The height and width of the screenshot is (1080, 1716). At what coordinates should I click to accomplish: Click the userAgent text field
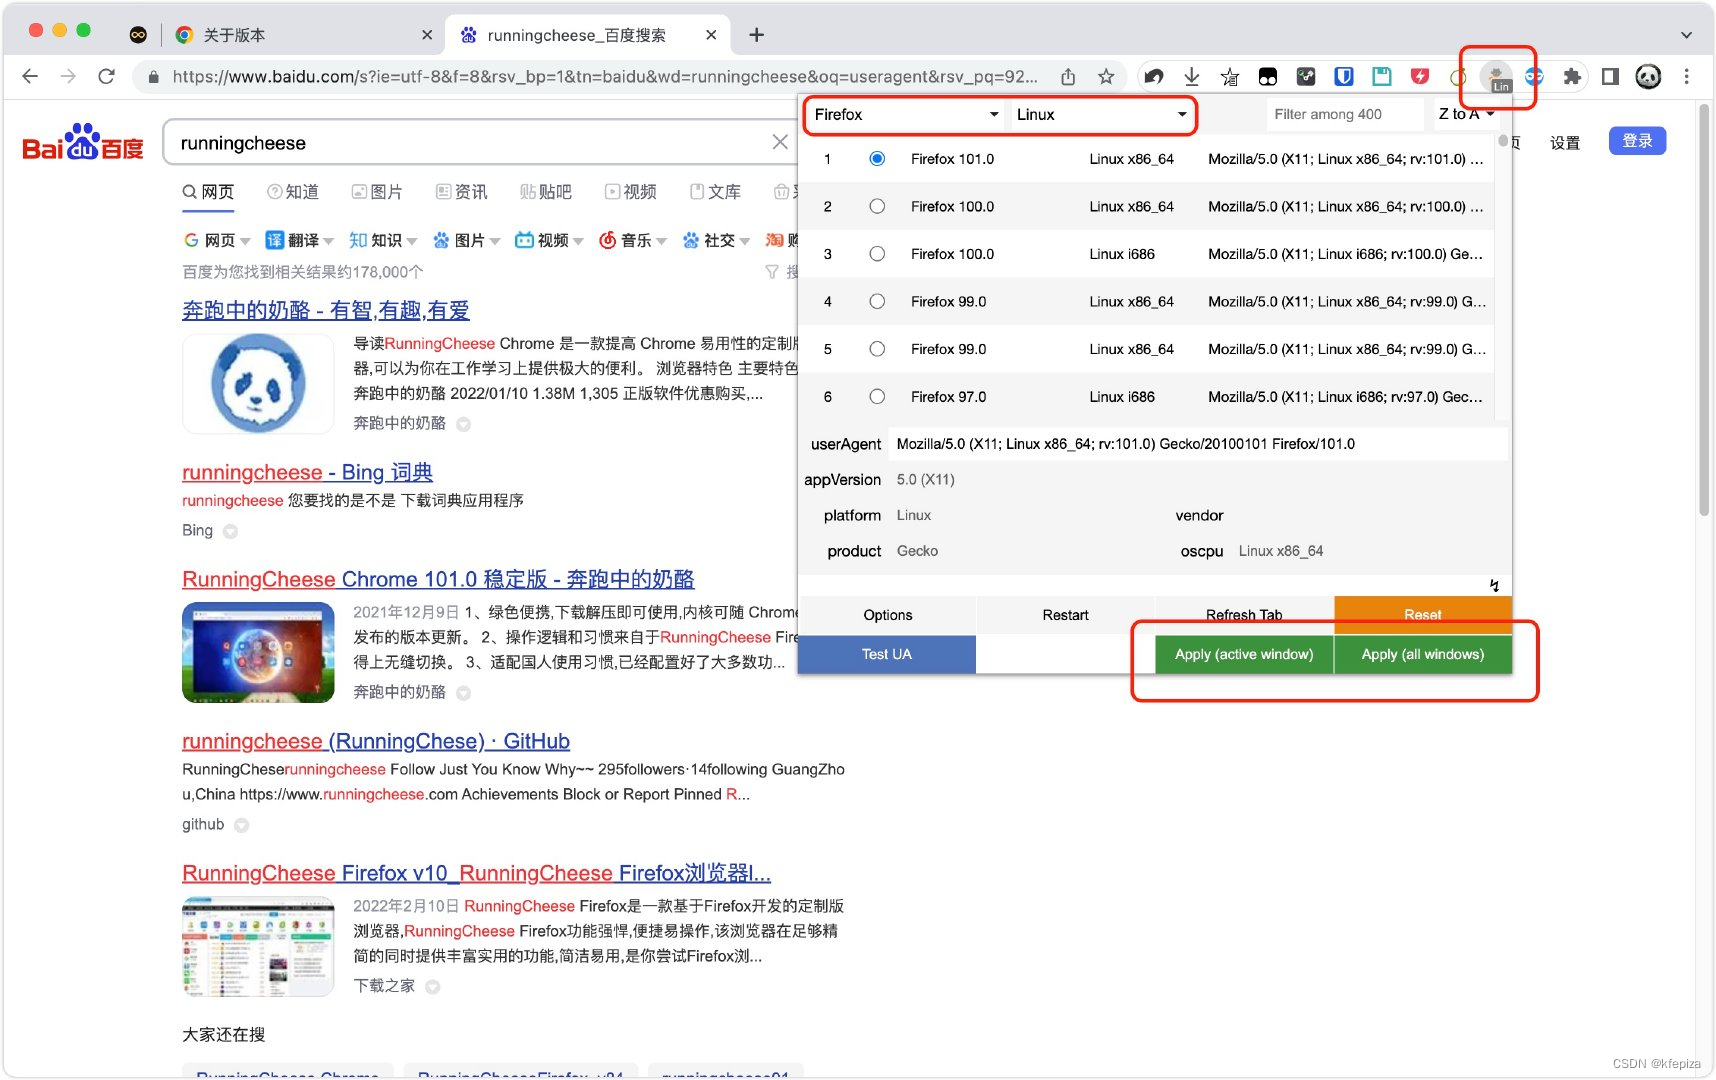pos(1200,444)
